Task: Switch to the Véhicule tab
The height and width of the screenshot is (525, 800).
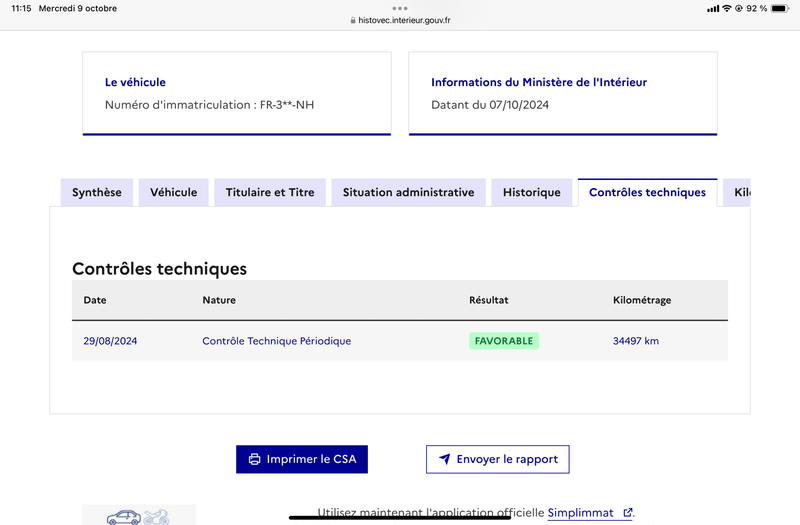Action: coord(173,192)
